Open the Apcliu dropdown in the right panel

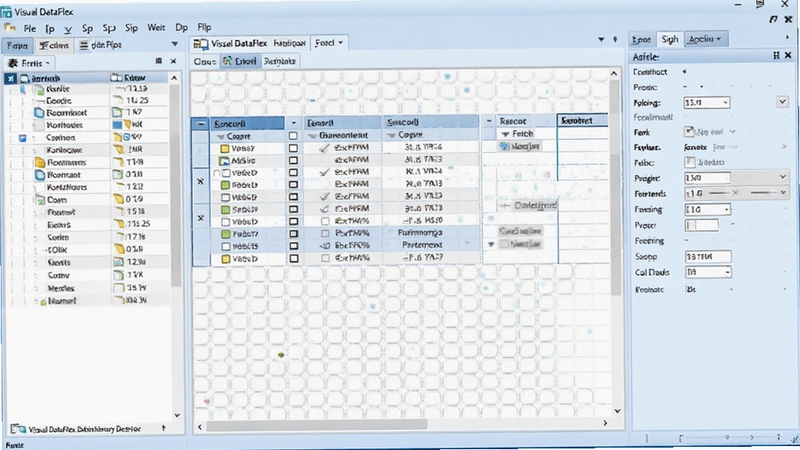tap(705, 39)
